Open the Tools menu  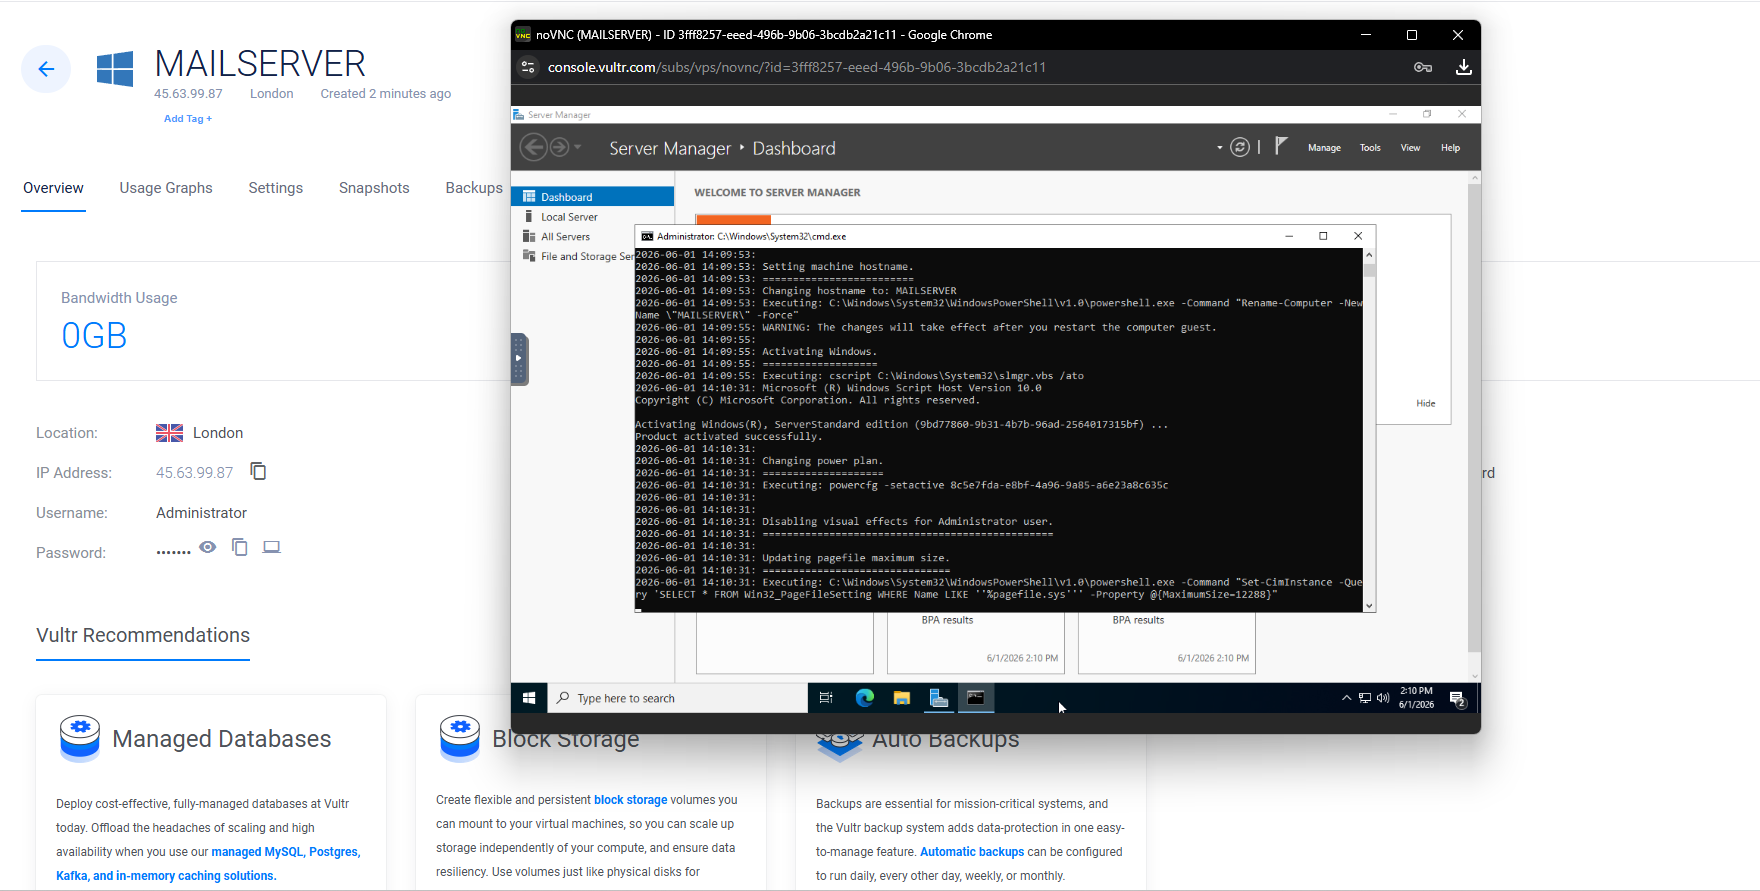1370,148
